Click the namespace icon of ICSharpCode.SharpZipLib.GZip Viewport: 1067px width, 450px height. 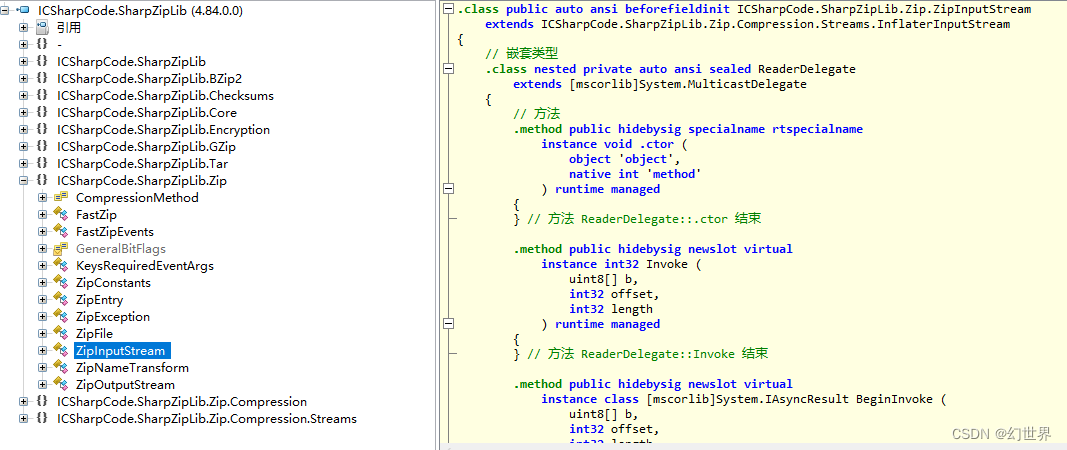tap(42, 147)
